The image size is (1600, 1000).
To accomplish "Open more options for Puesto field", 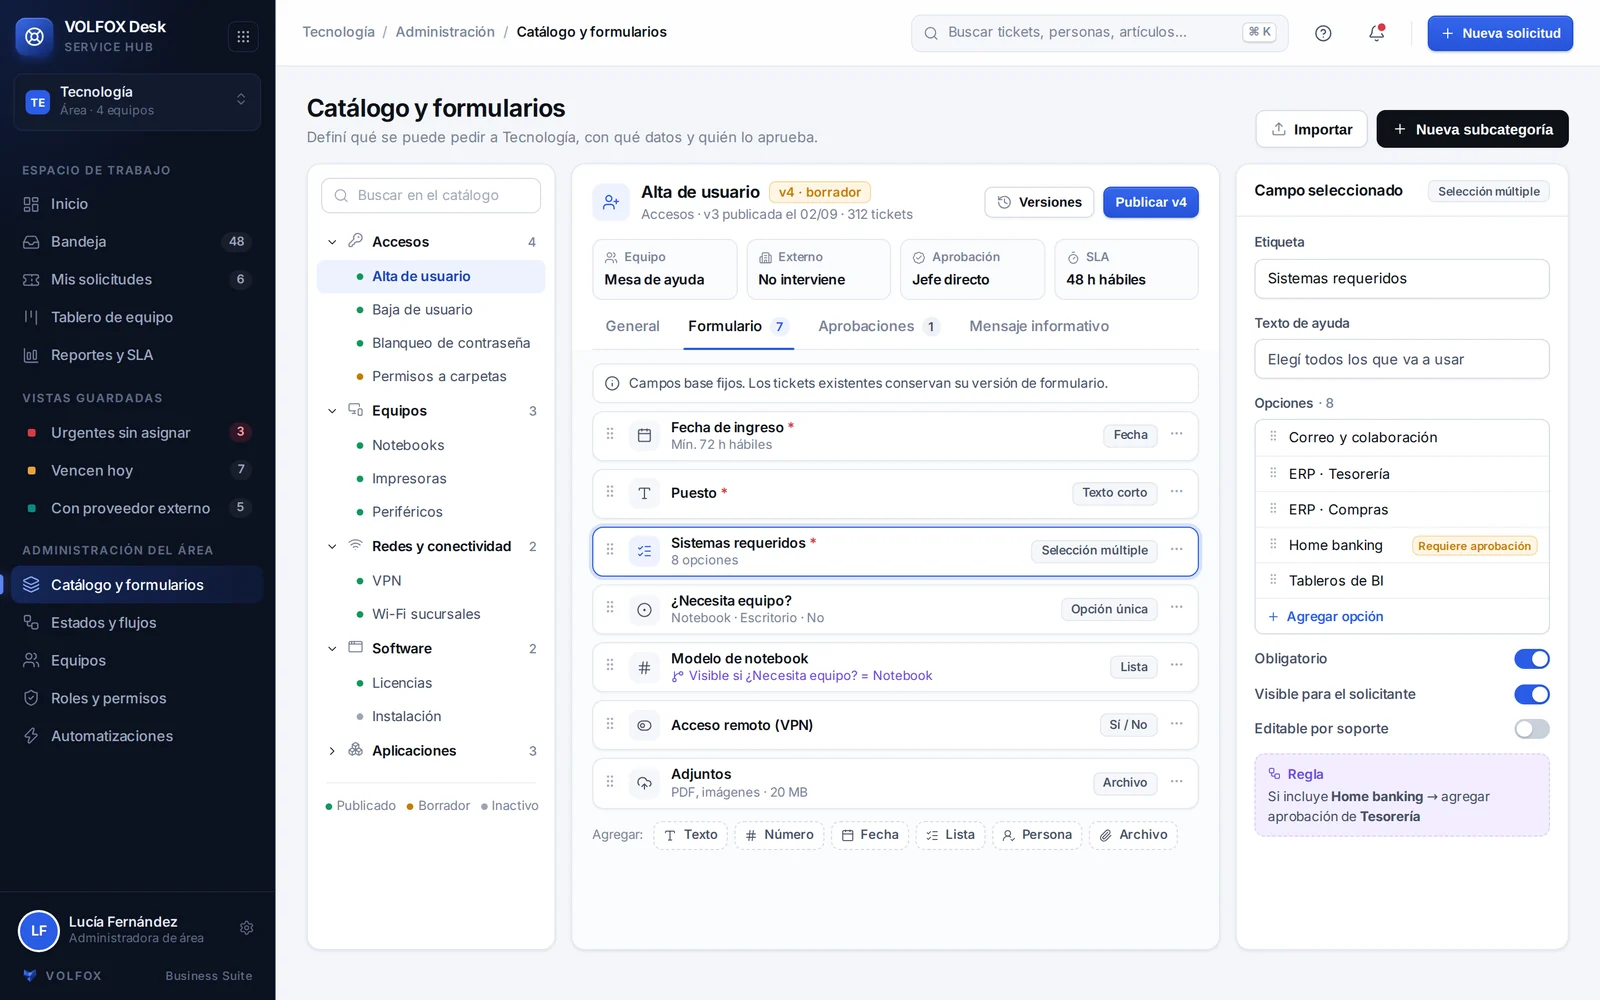I will [1177, 492].
